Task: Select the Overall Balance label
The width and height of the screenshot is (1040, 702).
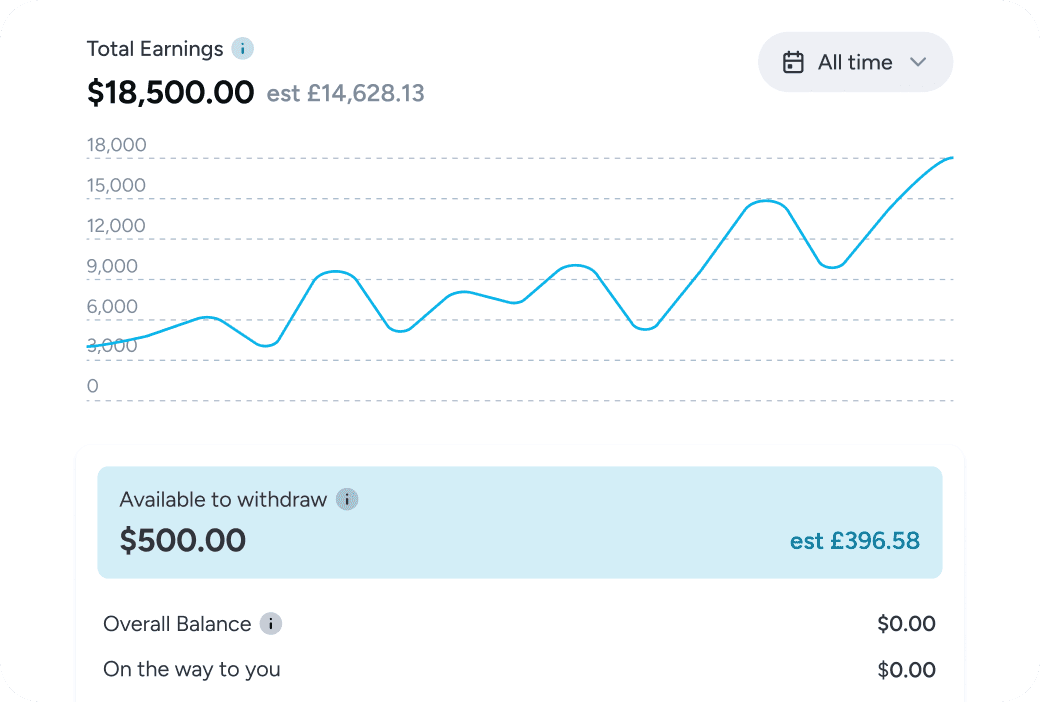Action: (177, 624)
